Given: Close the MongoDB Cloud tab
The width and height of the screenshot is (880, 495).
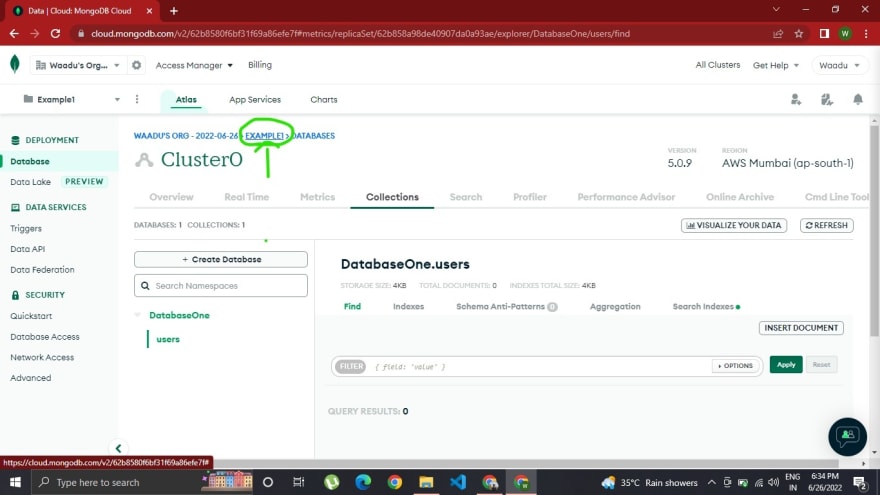Looking at the screenshot, I should [x=149, y=11].
